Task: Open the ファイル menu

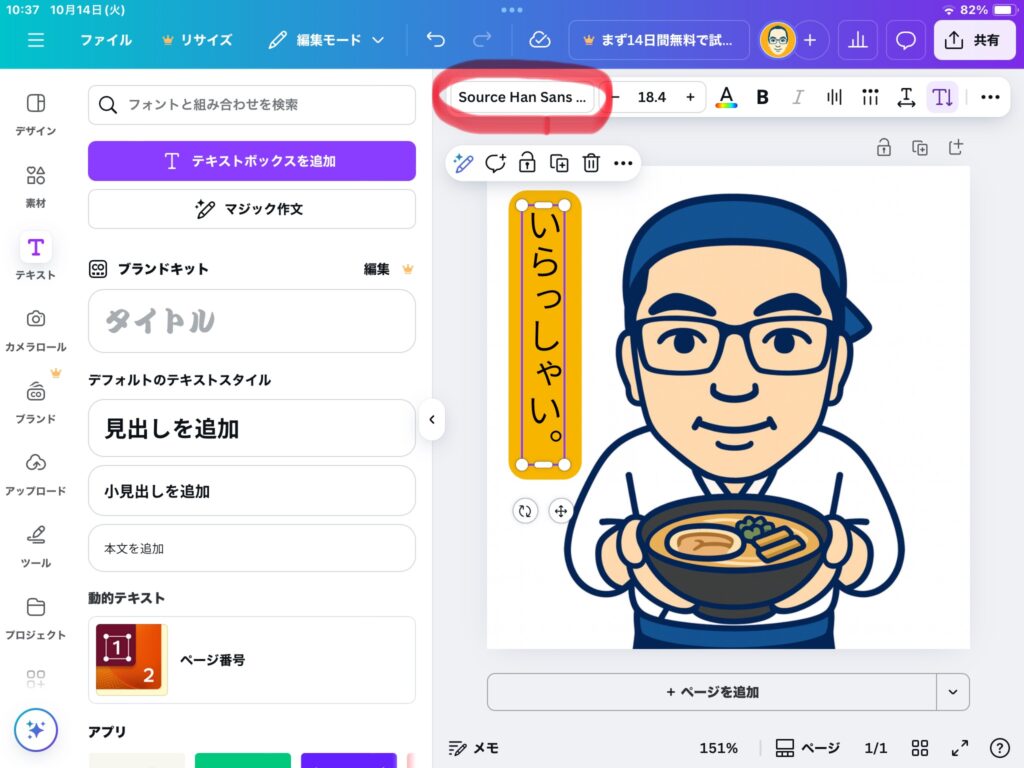Action: point(106,40)
